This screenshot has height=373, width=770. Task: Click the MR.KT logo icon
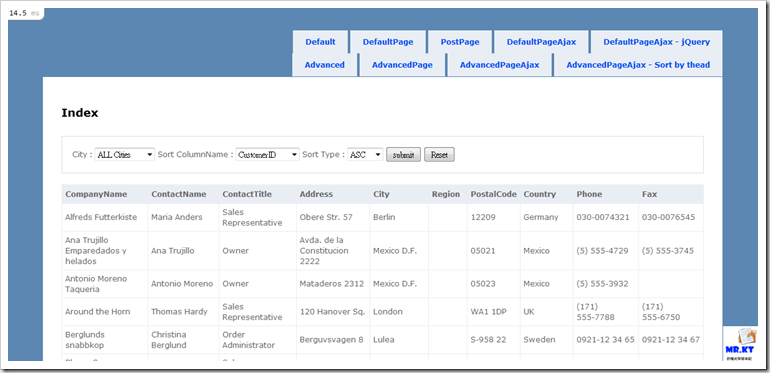739,344
